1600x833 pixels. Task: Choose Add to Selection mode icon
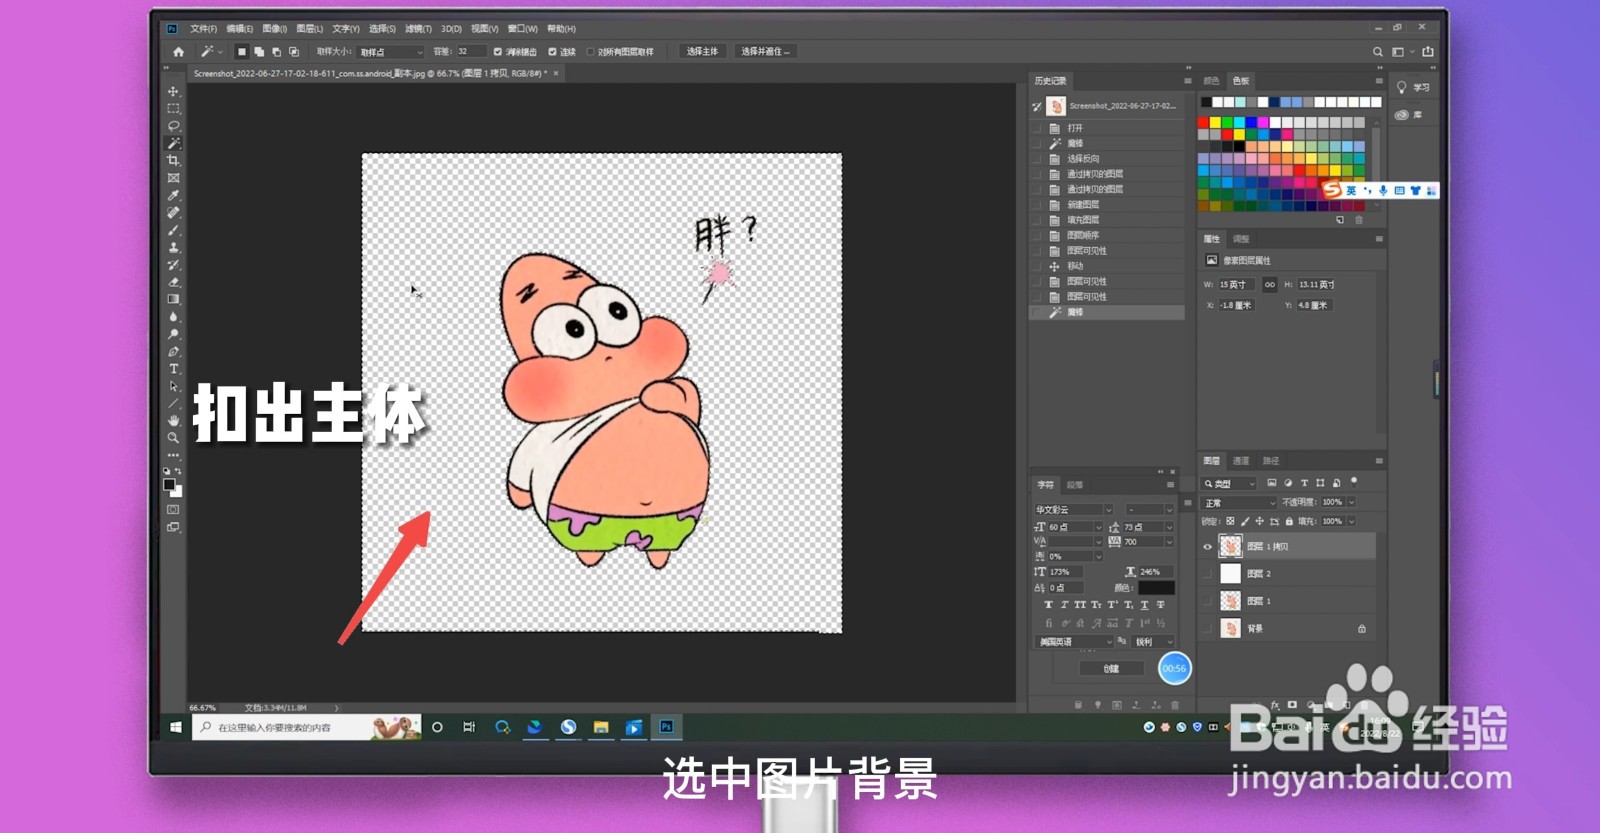coord(259,52)
